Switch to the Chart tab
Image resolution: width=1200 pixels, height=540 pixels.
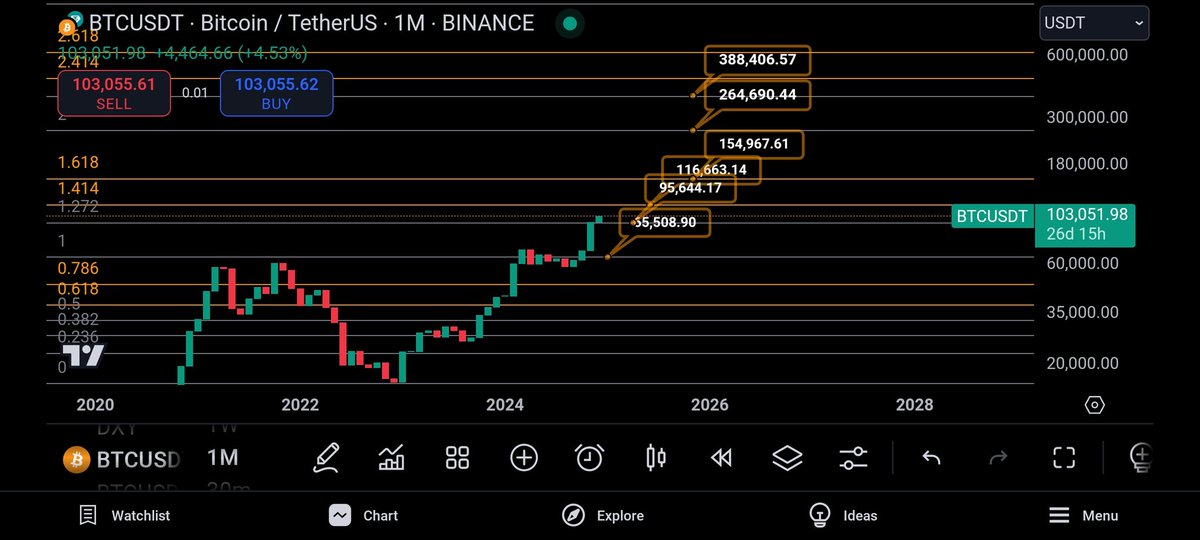[x=364, y=516]
